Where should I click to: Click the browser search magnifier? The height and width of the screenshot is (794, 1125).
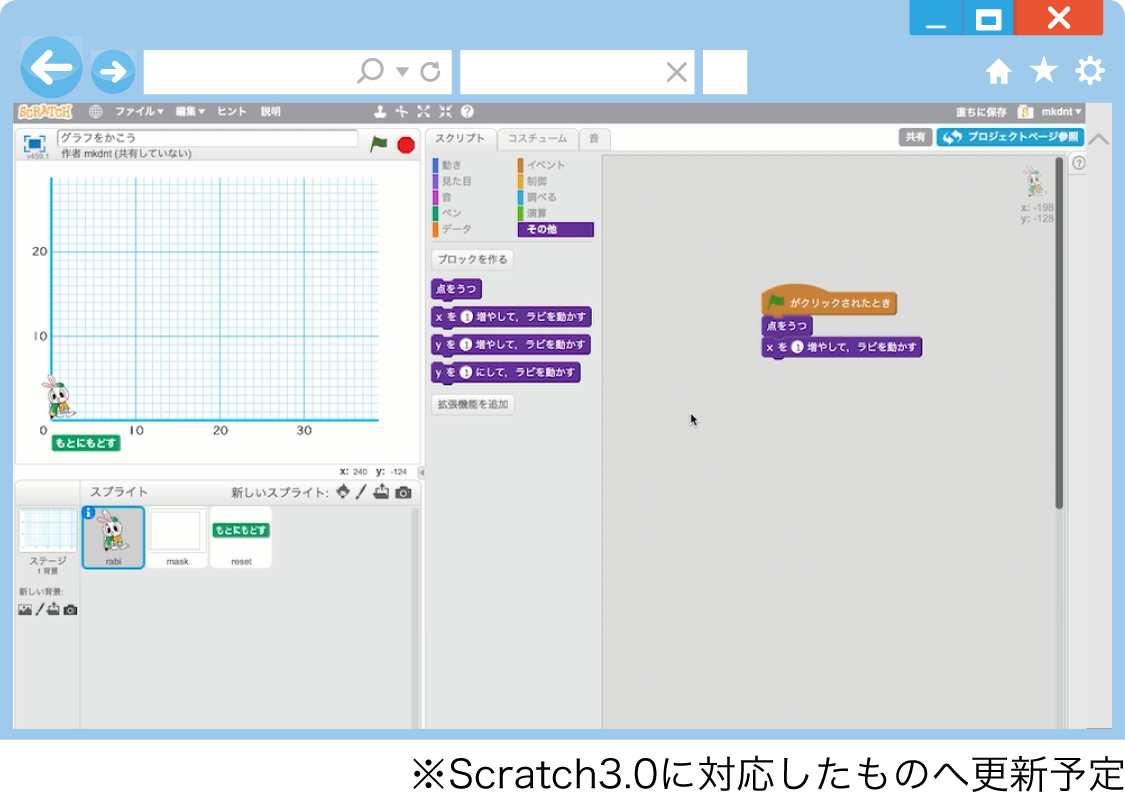point(370,71)
